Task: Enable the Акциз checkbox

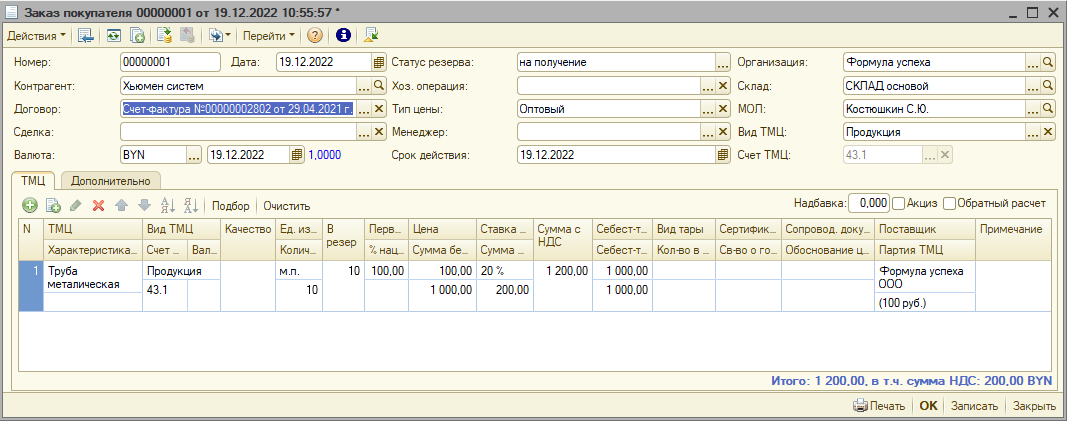Action: click(899, 203)
